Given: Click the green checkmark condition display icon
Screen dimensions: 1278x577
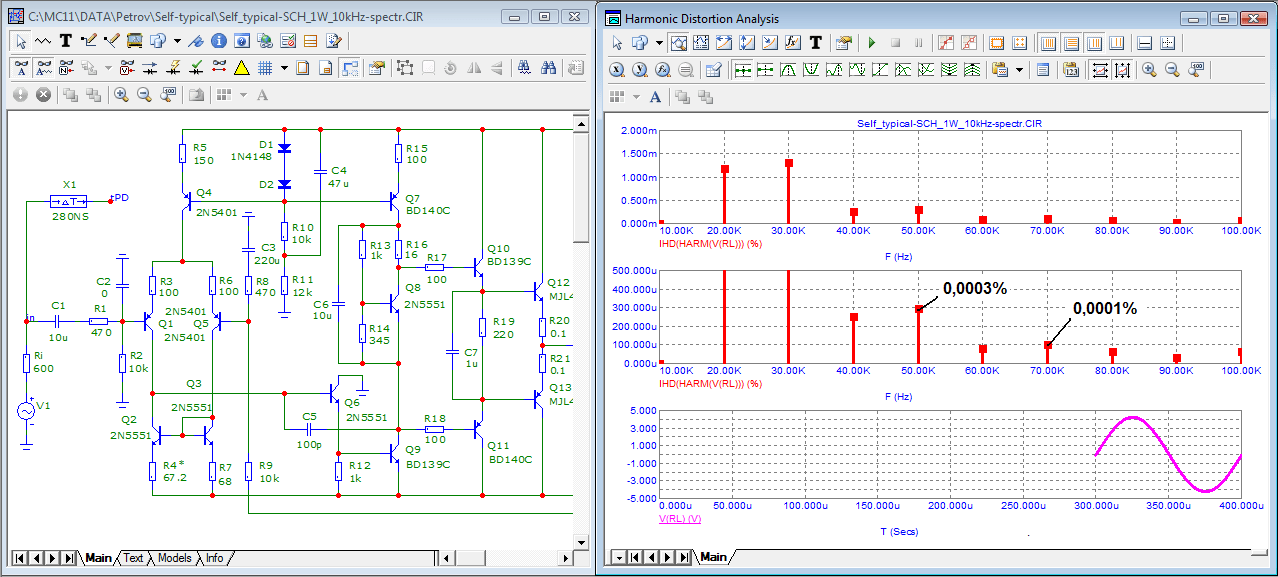Looking at the screenshot, I should coord(197,67).
